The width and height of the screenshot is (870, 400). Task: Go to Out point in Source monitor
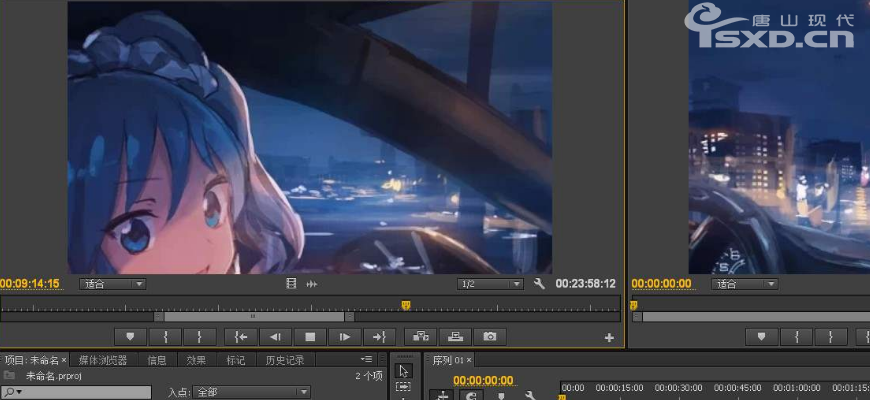[380, 336]
